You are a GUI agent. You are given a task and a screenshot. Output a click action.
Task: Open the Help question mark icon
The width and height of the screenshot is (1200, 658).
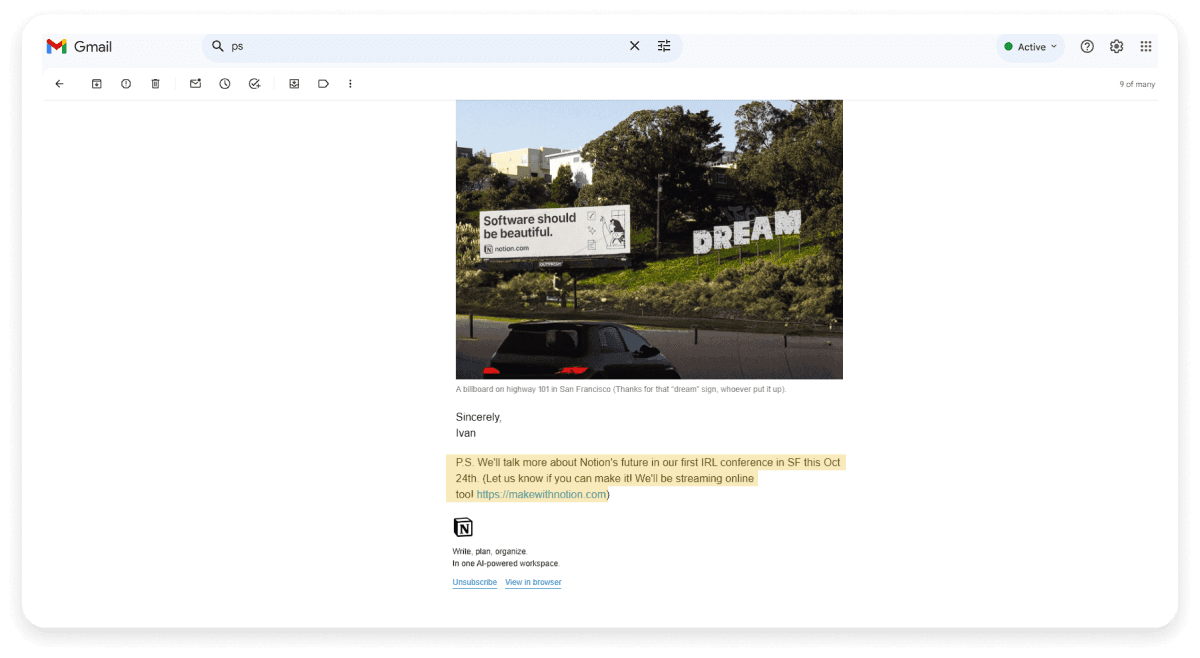(x=1087, y=46)
